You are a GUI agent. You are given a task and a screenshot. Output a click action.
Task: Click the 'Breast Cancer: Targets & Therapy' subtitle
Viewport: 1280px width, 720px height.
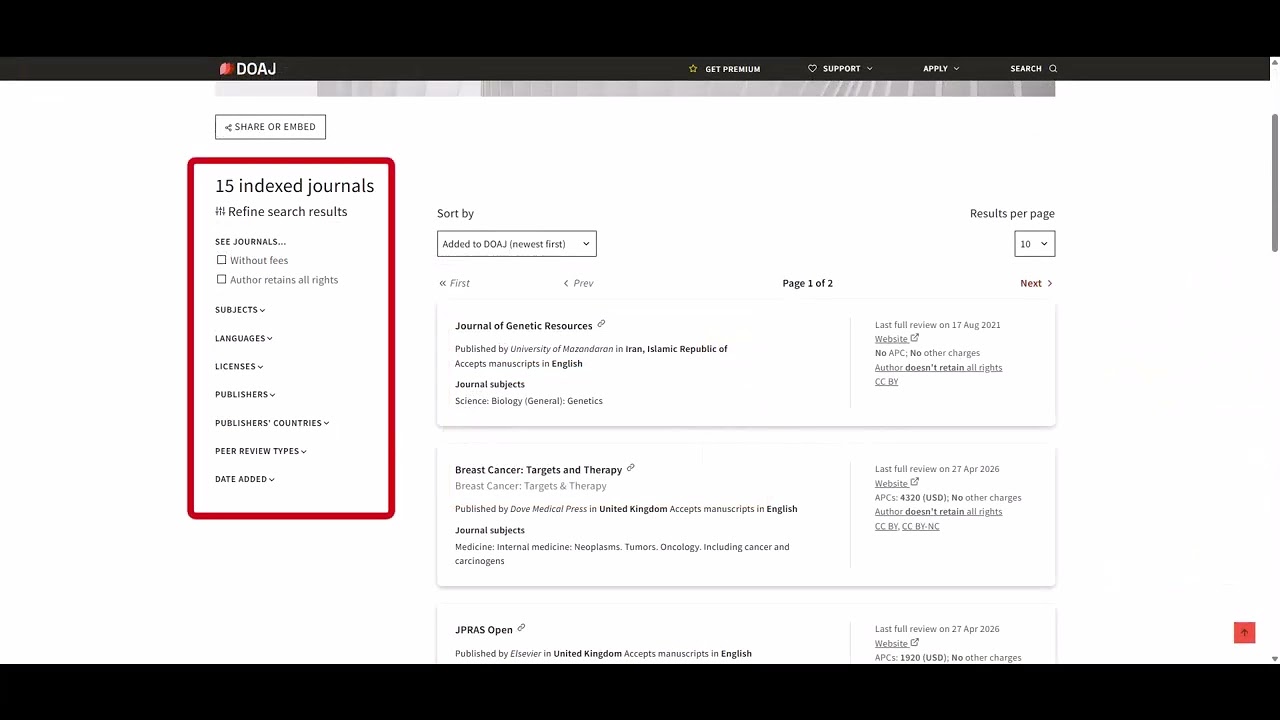pyautogui.click(x=531, y=486)
